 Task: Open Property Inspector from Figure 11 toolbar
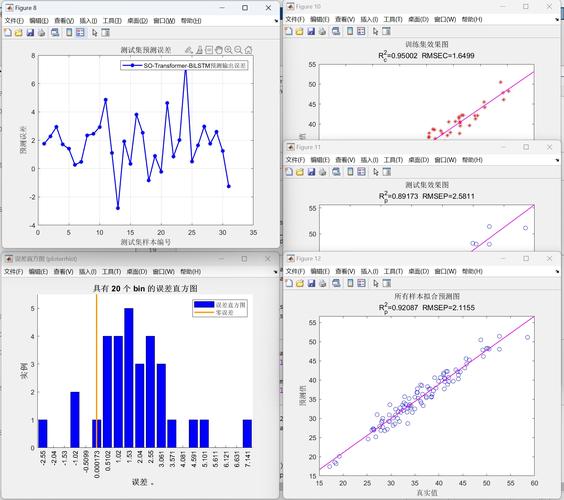pos(387,172)
